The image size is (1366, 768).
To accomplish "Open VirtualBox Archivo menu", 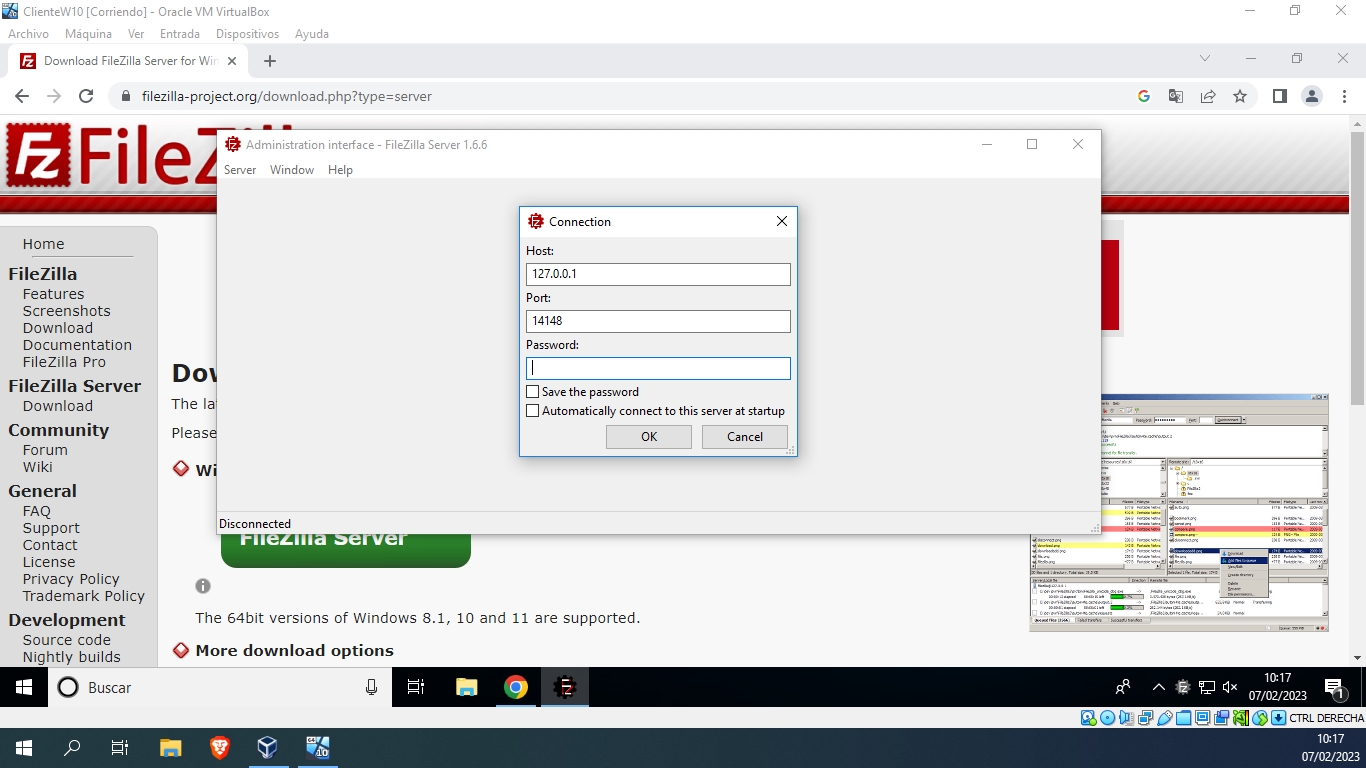I will point(28,34).
